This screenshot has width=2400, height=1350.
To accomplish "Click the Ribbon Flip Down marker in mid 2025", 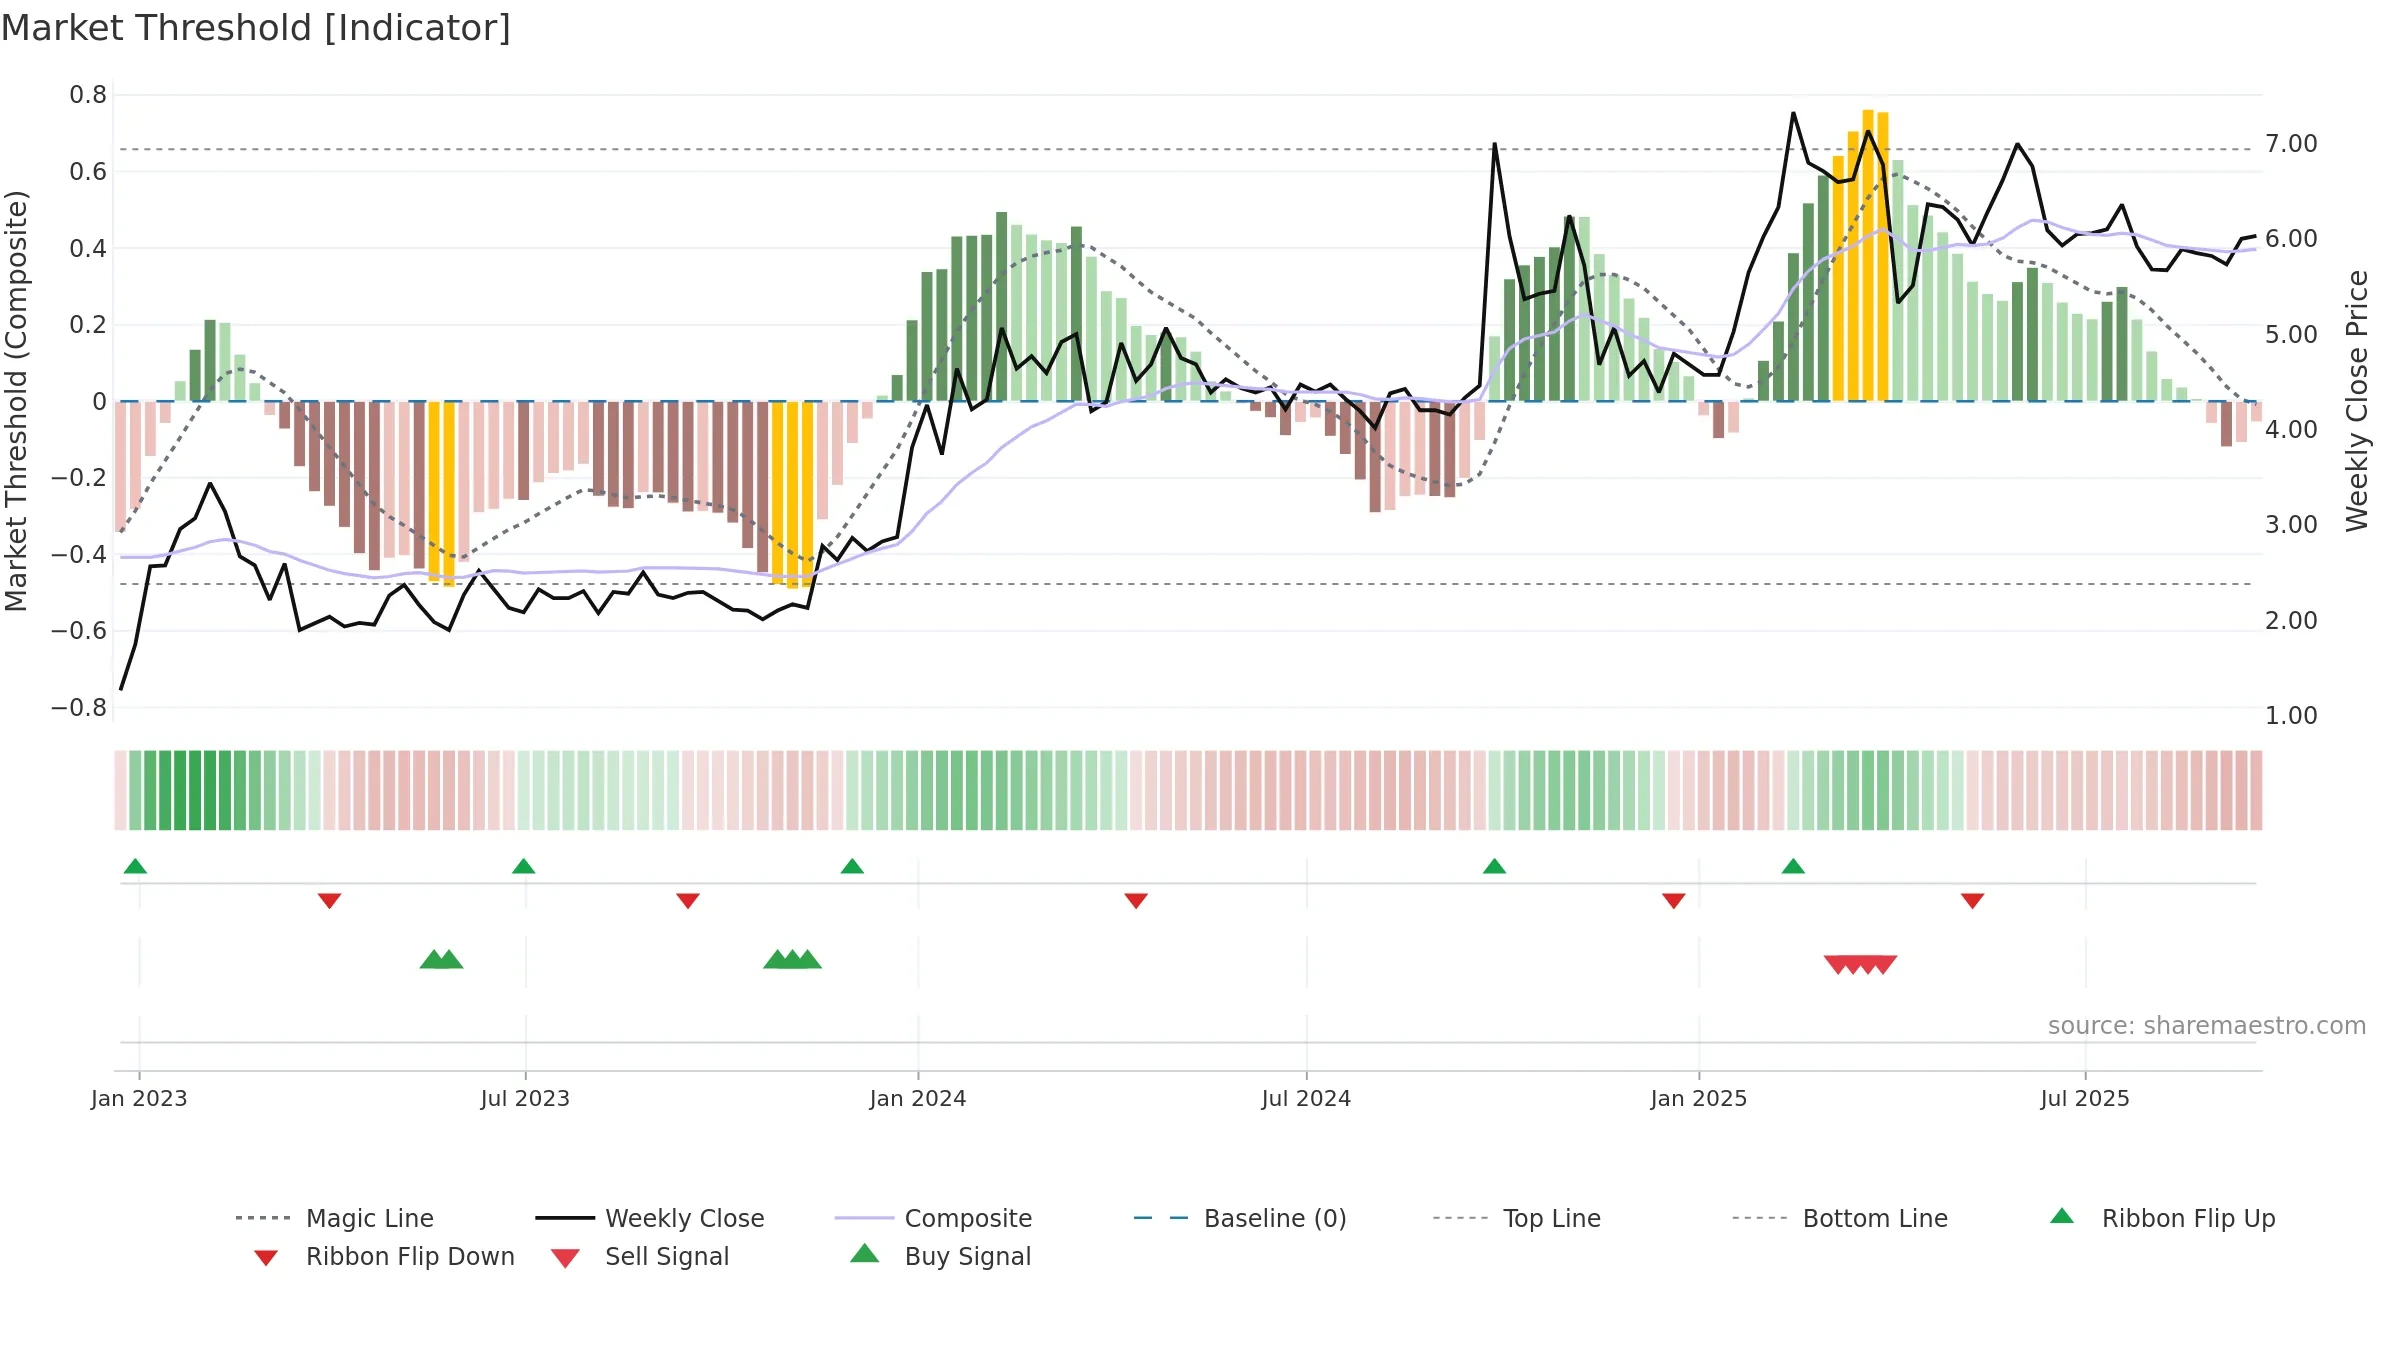I will pos(1972,901).
